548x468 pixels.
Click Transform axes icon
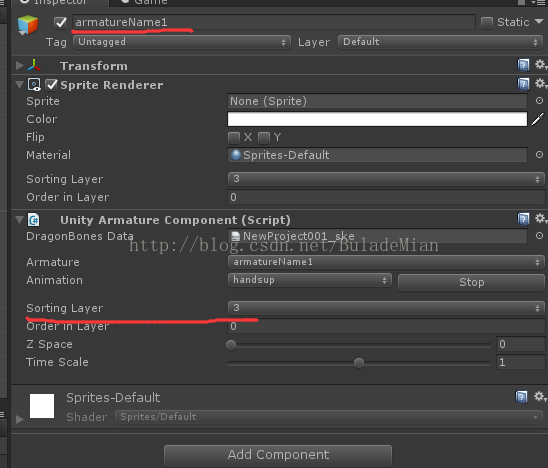click(34, 65)
